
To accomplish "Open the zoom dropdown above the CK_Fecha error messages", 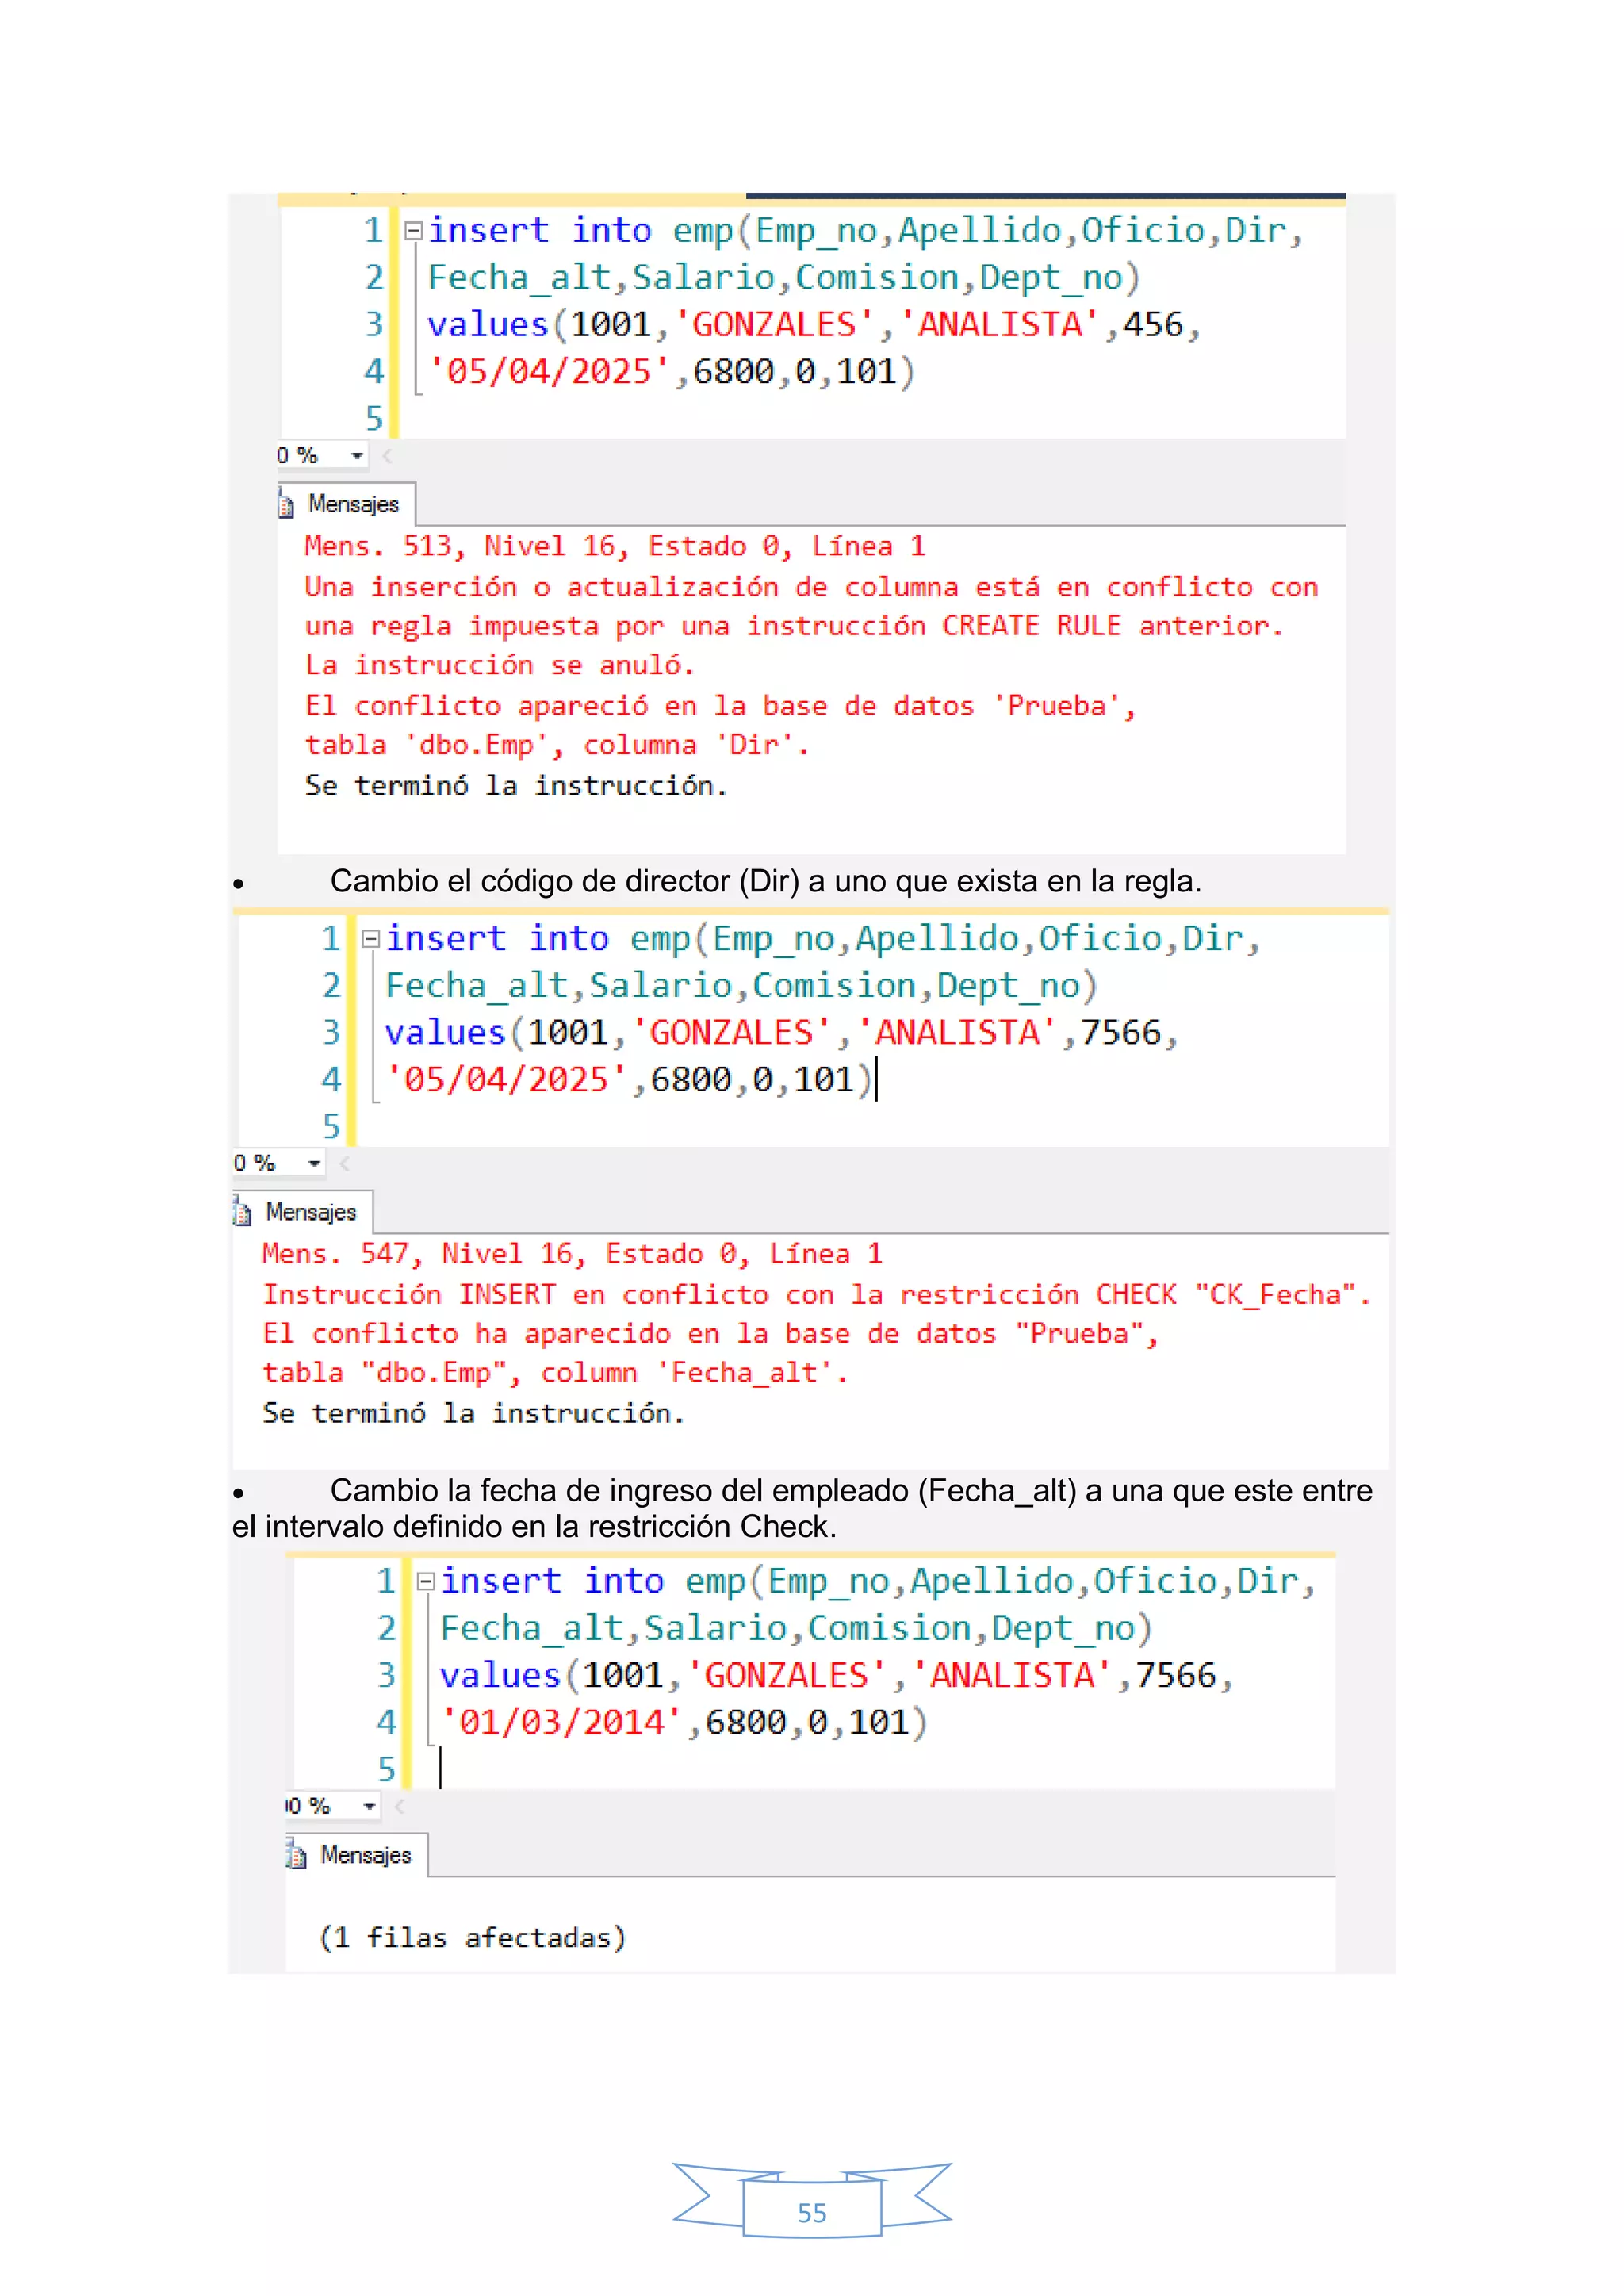I will (x=314, y=1164).
